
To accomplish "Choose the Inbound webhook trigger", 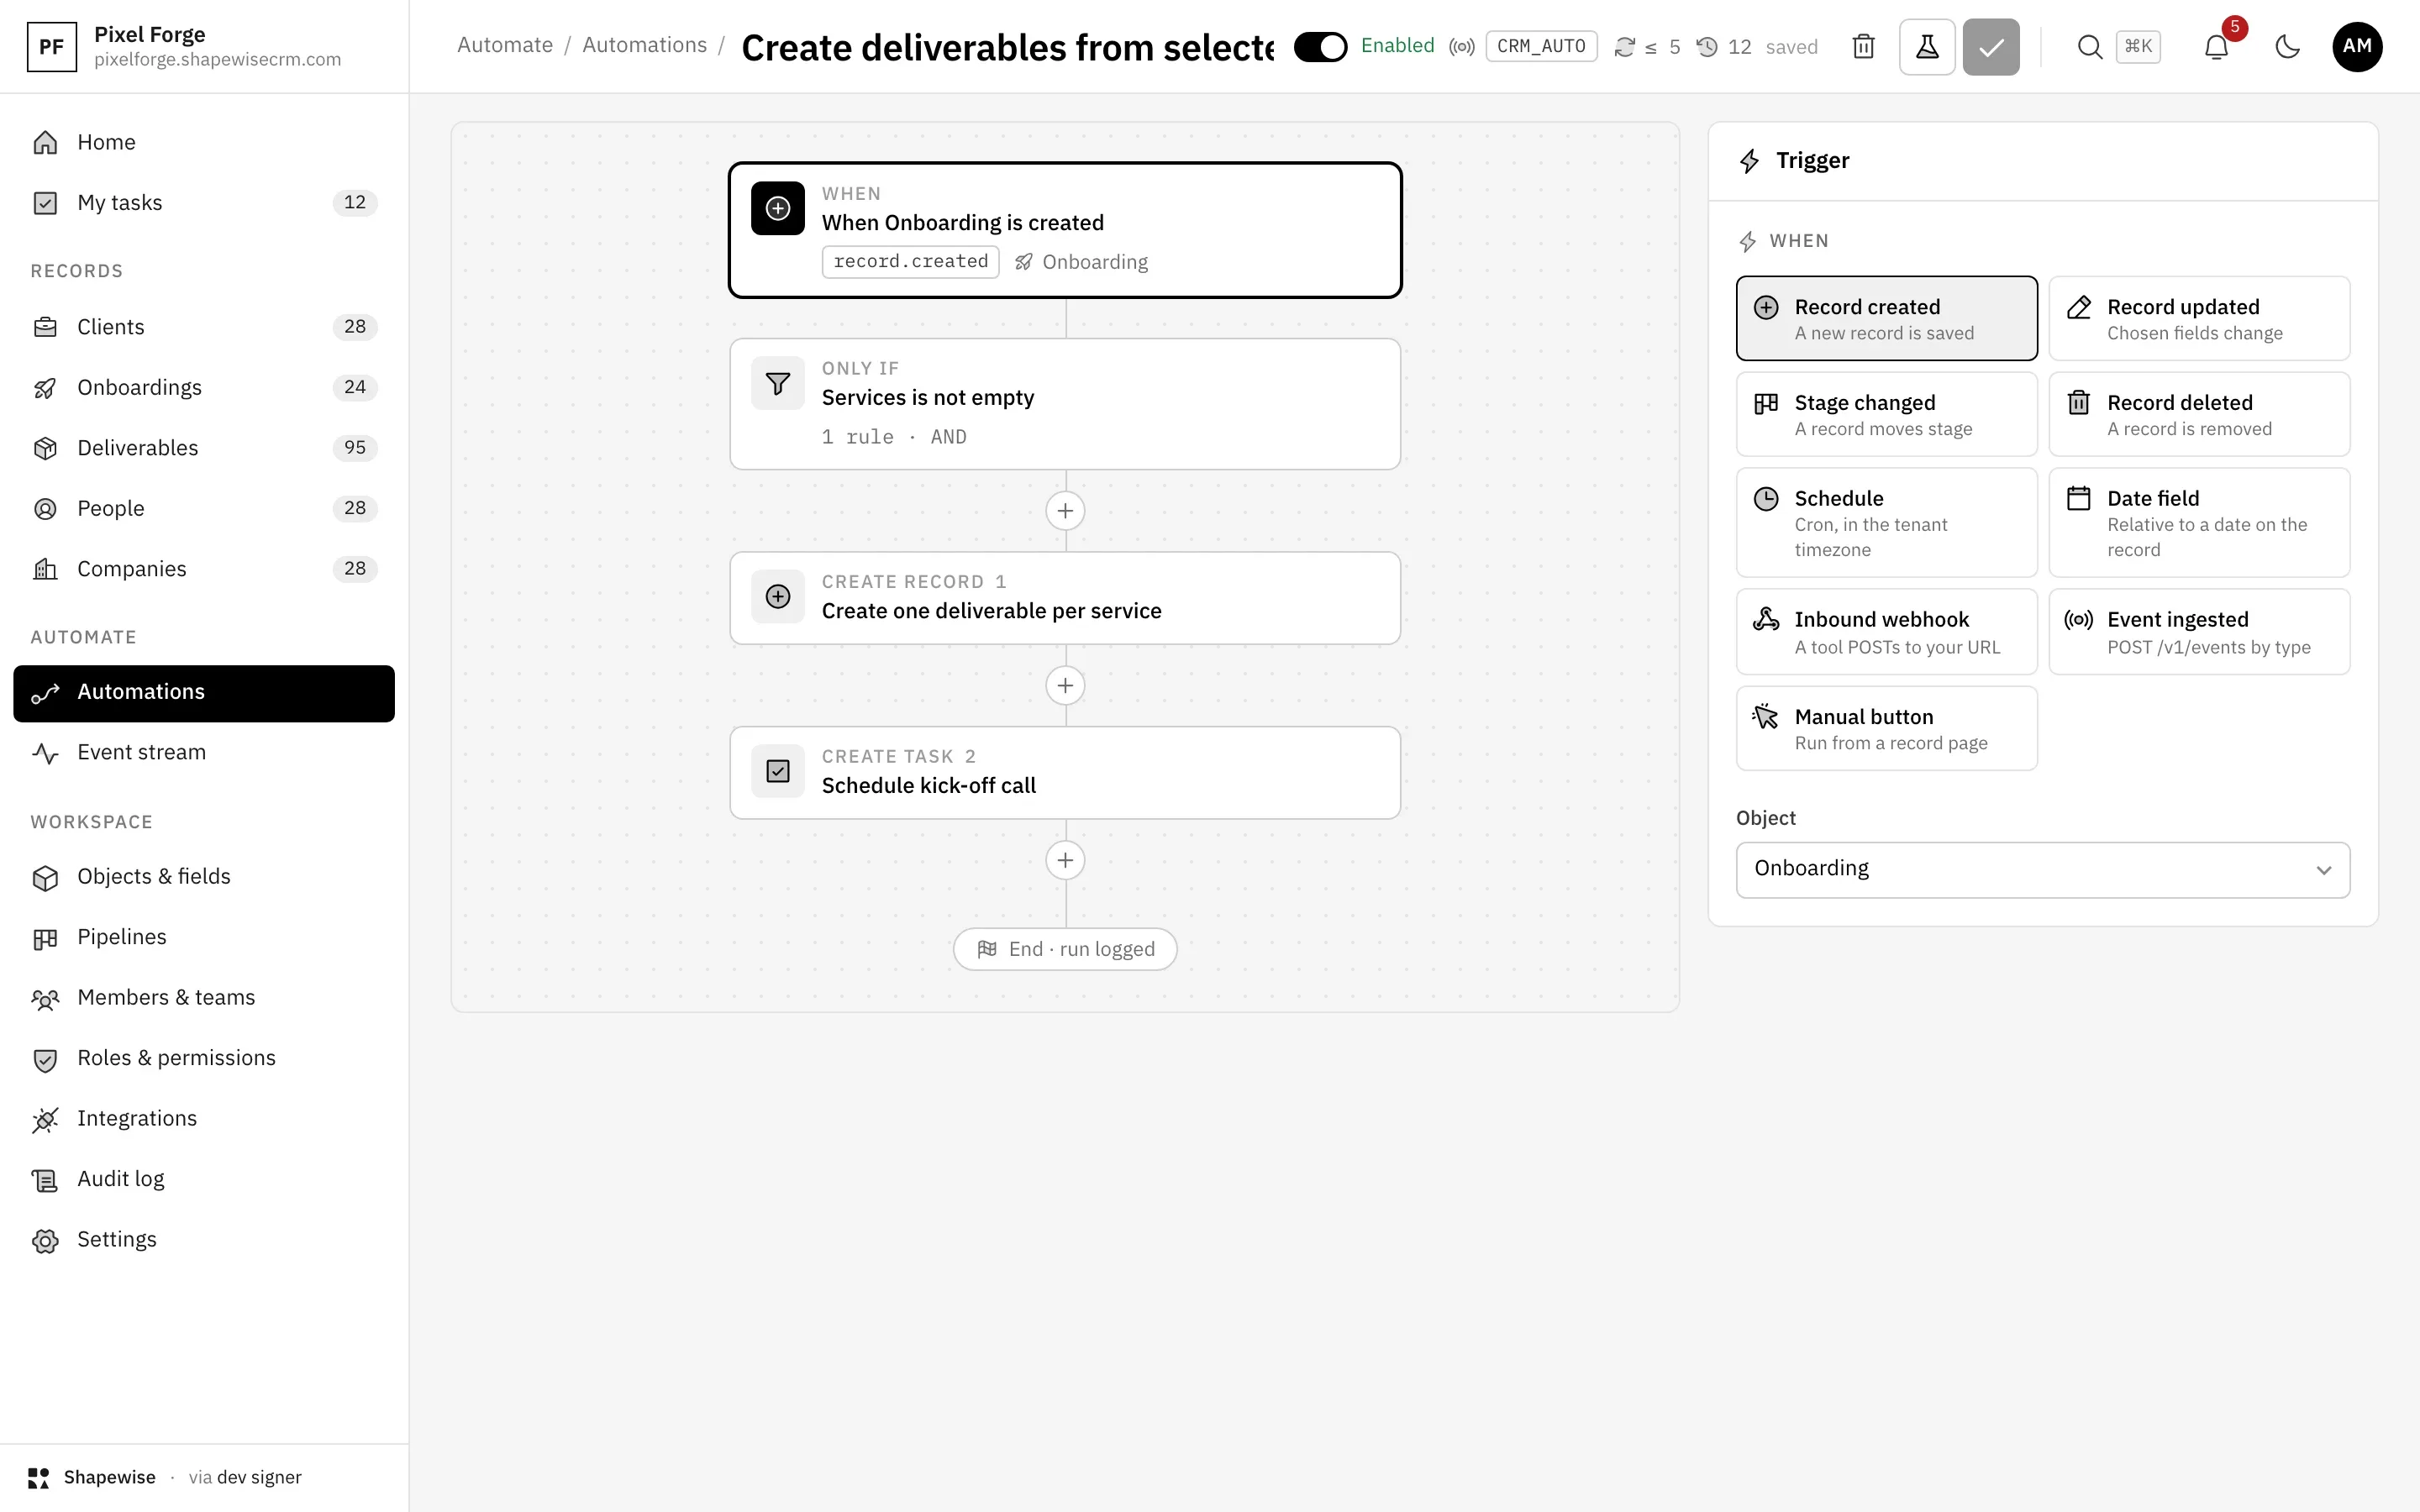I will tap(1886, 632).
